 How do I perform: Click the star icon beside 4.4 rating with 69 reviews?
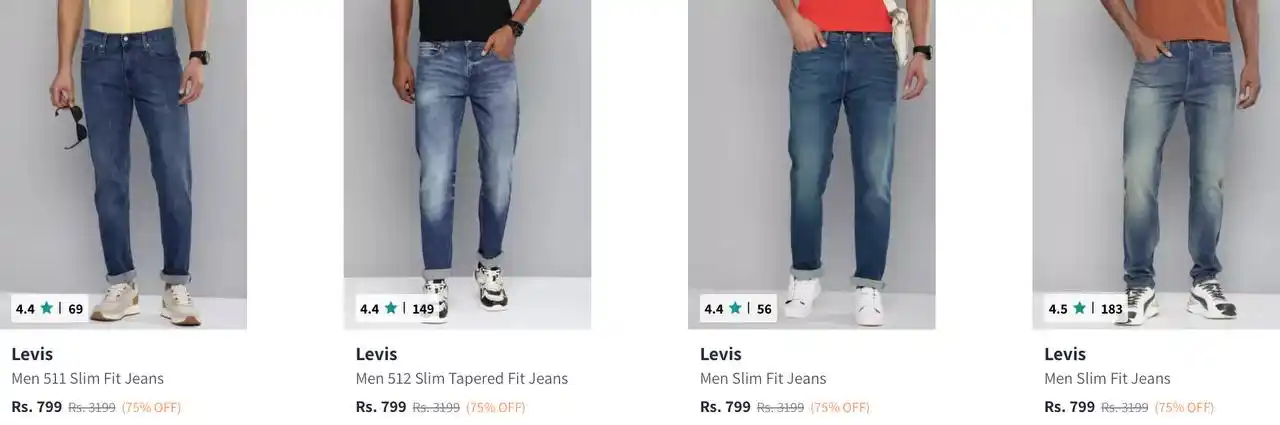coord(46,308)
